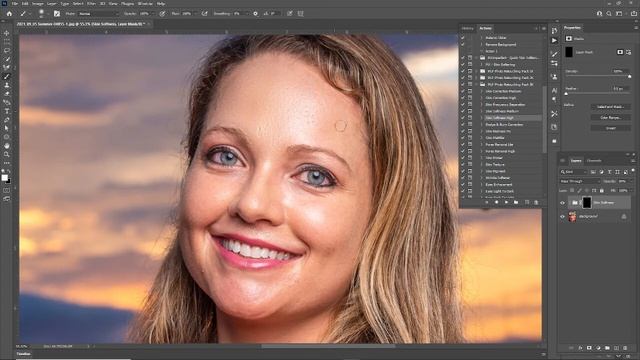Viewport: 640px width, 360px height.
Task: Toggle dialog box for Dodge & Burn Correction
Action: click(x=470, y=124)
